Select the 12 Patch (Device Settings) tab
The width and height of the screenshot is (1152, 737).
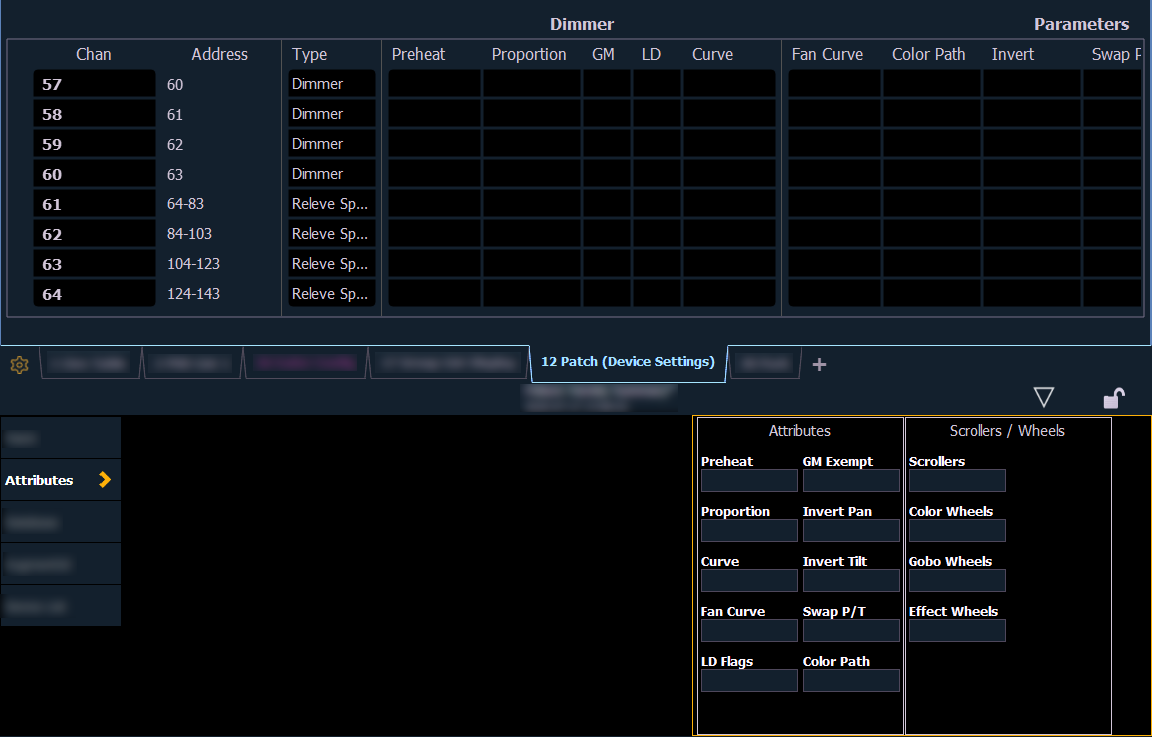627,362
